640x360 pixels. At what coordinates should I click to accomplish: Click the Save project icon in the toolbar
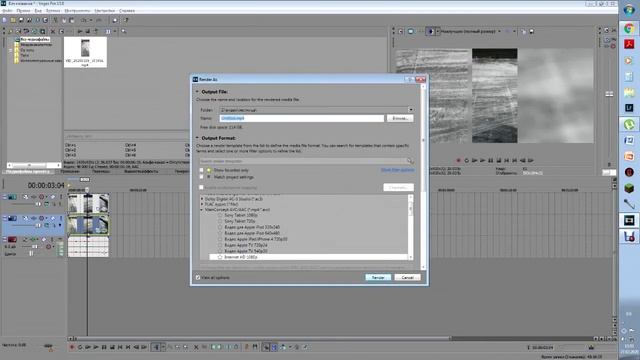point(21,20)
